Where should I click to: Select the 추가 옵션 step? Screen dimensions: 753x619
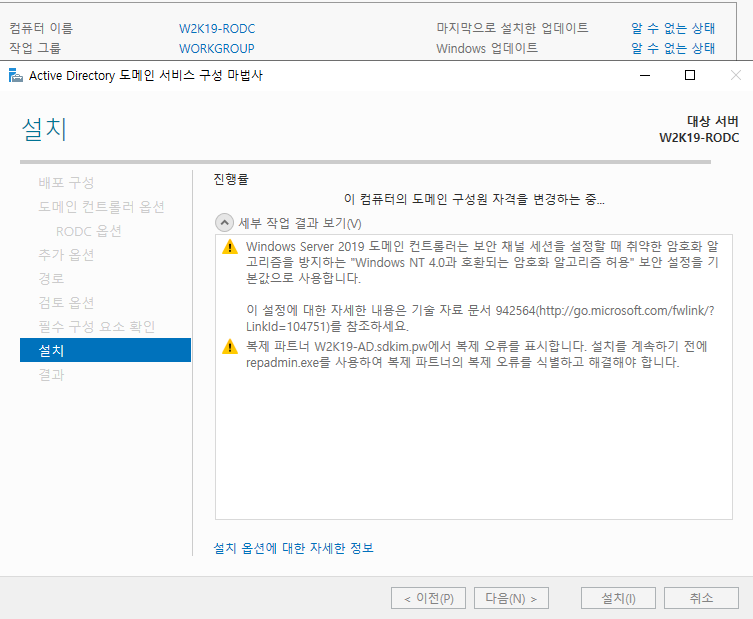tap(66, 255)
